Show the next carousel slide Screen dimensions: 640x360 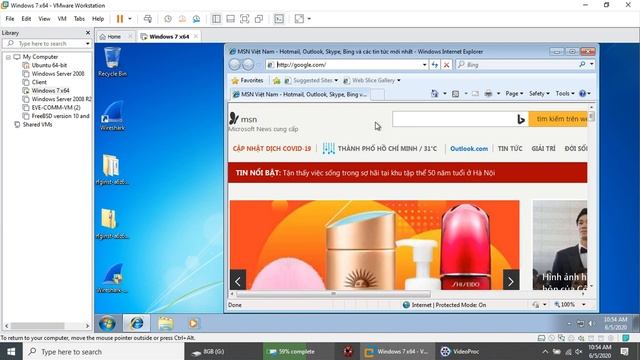tap(511, 280)
